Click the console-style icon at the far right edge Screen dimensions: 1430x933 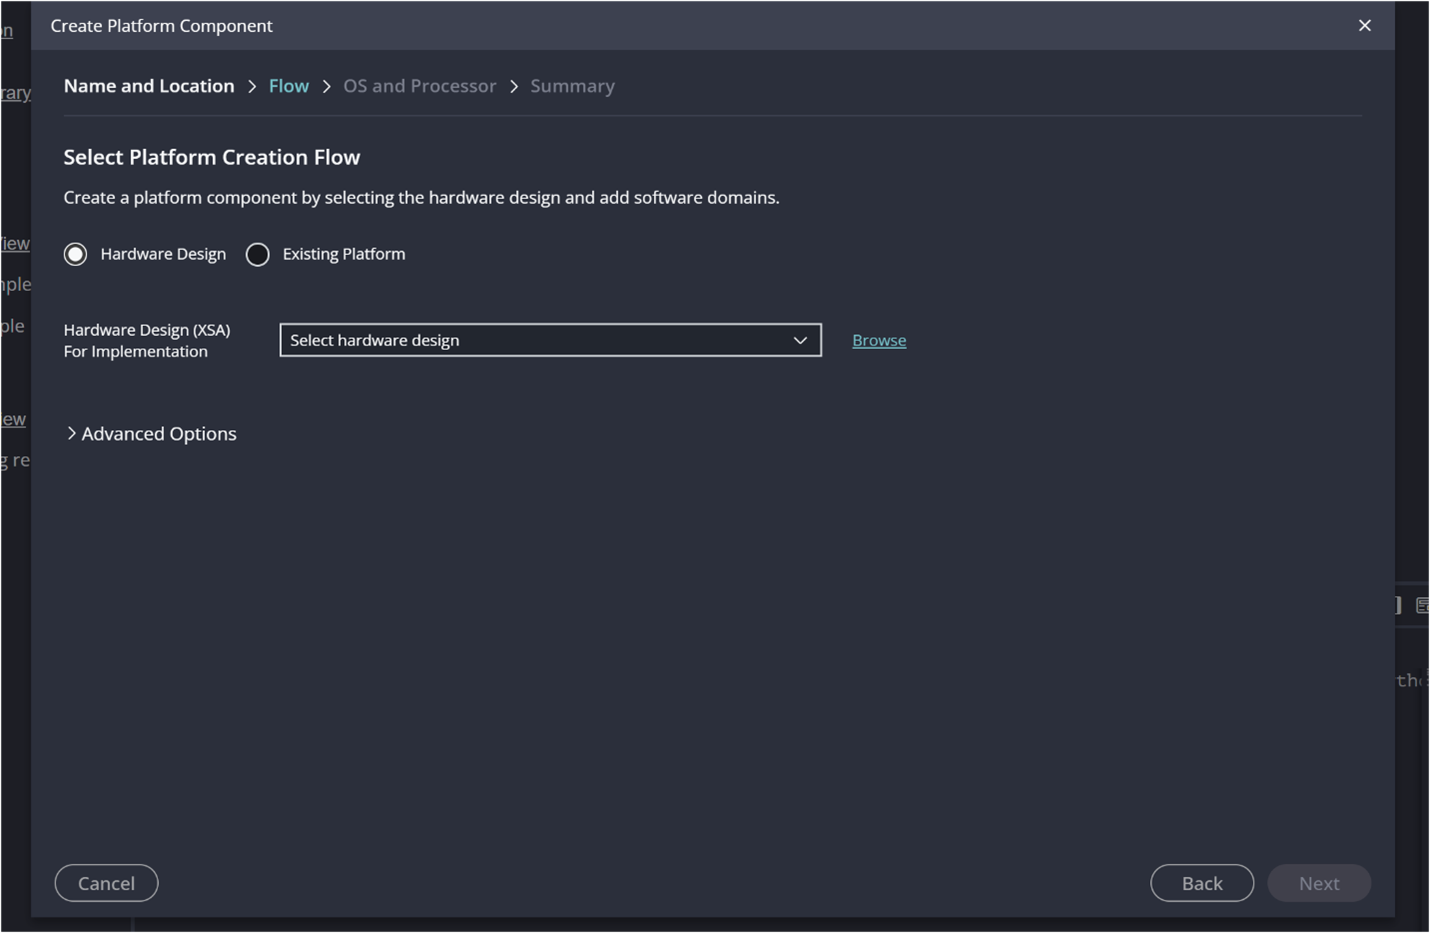tap(1425, 604)
